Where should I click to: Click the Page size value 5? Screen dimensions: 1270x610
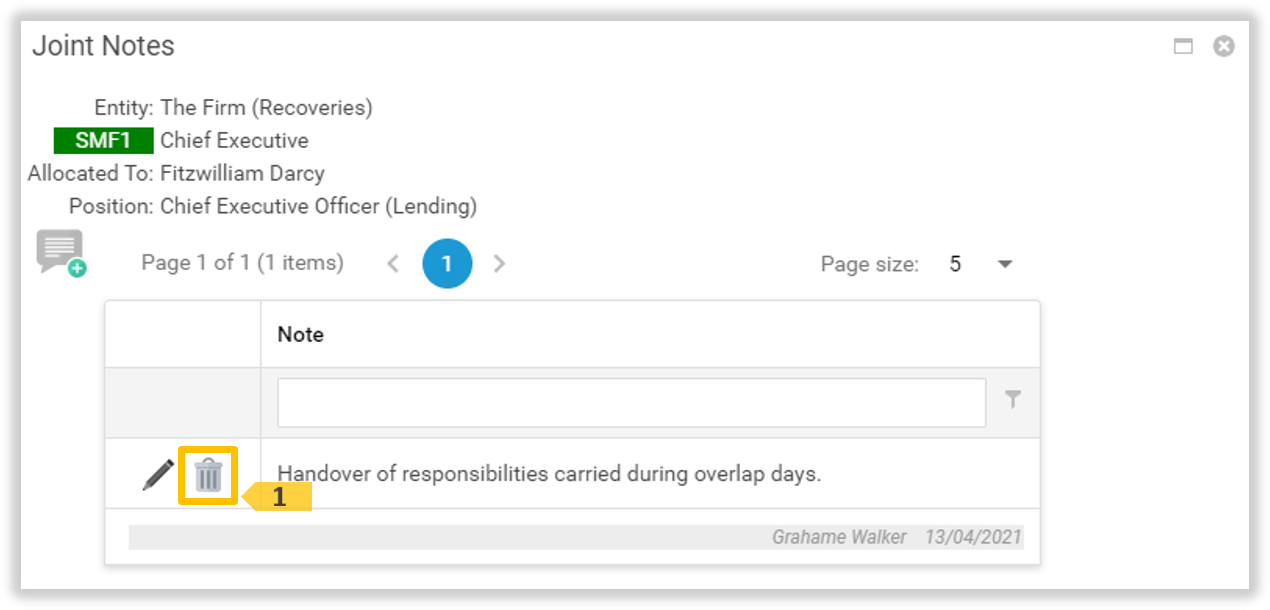[x=955, y=264]
